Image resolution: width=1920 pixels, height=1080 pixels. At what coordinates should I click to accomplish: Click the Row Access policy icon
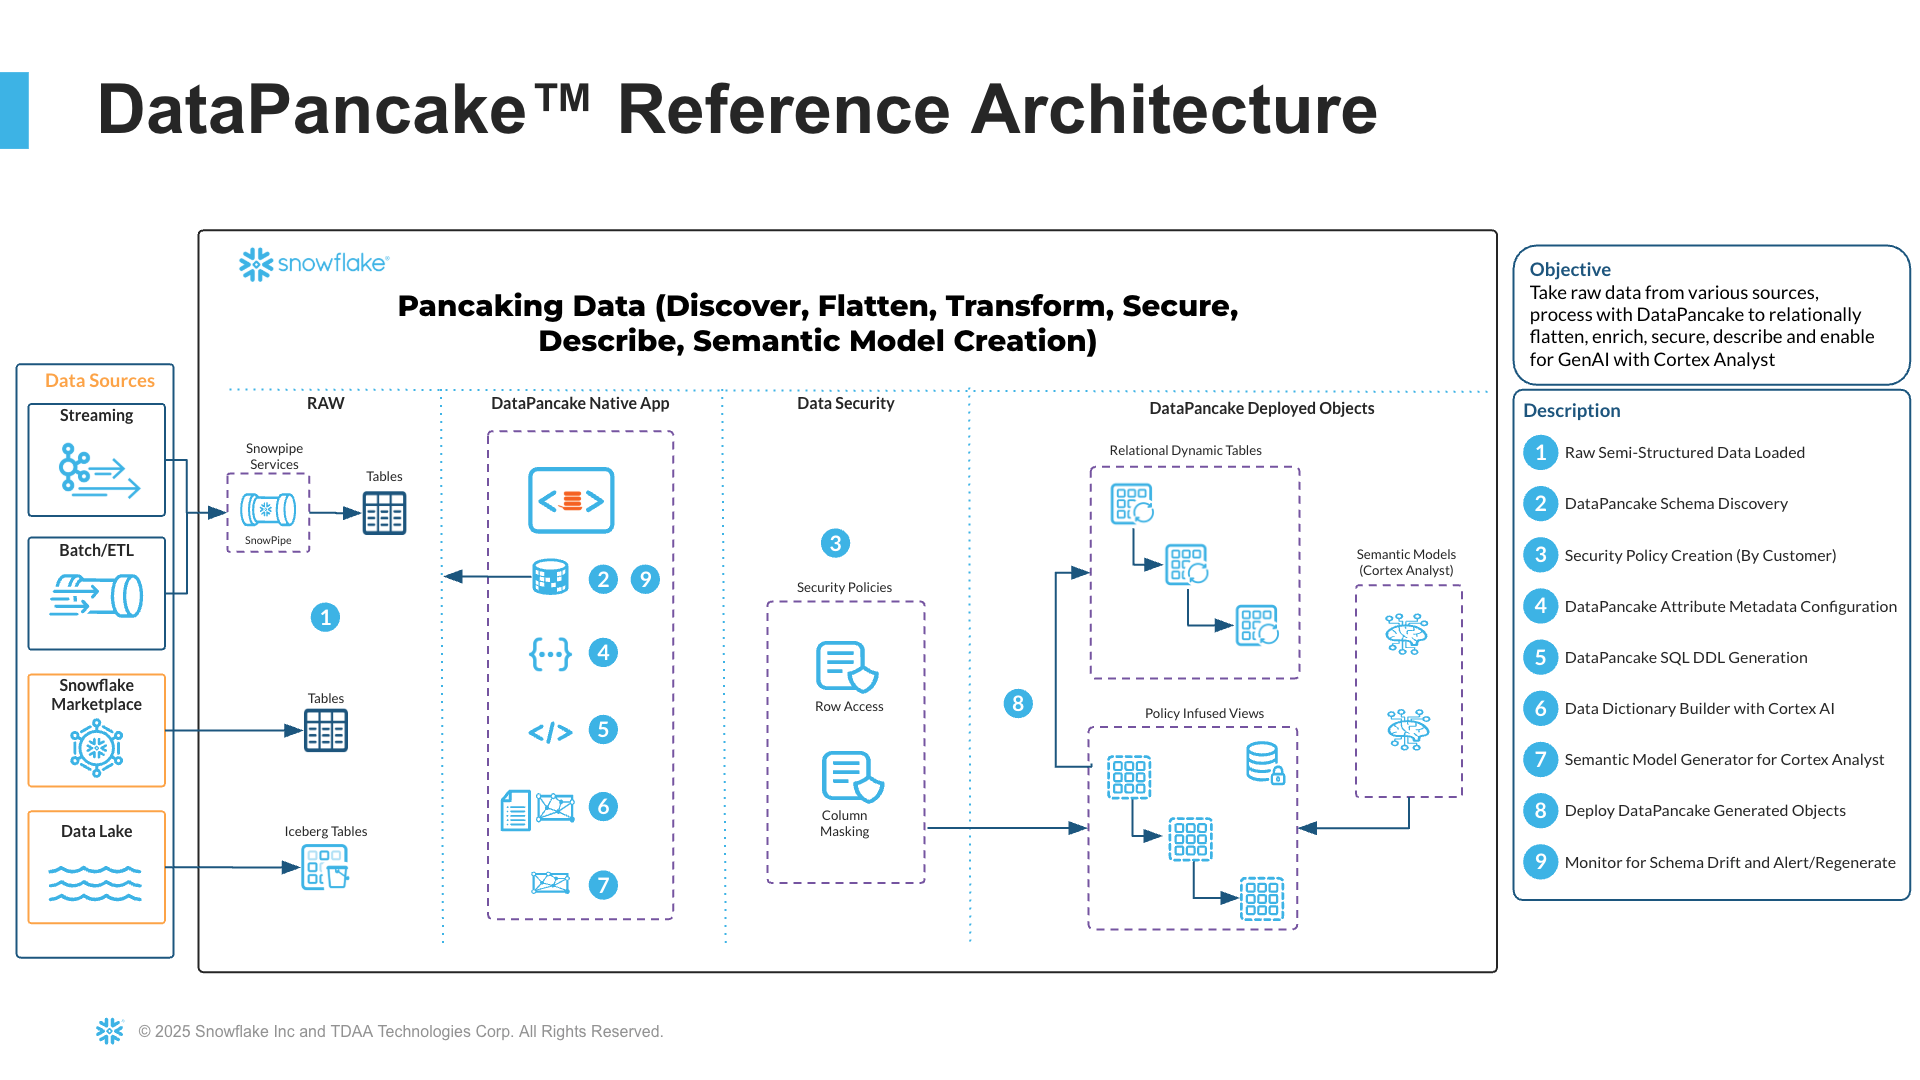847,667
